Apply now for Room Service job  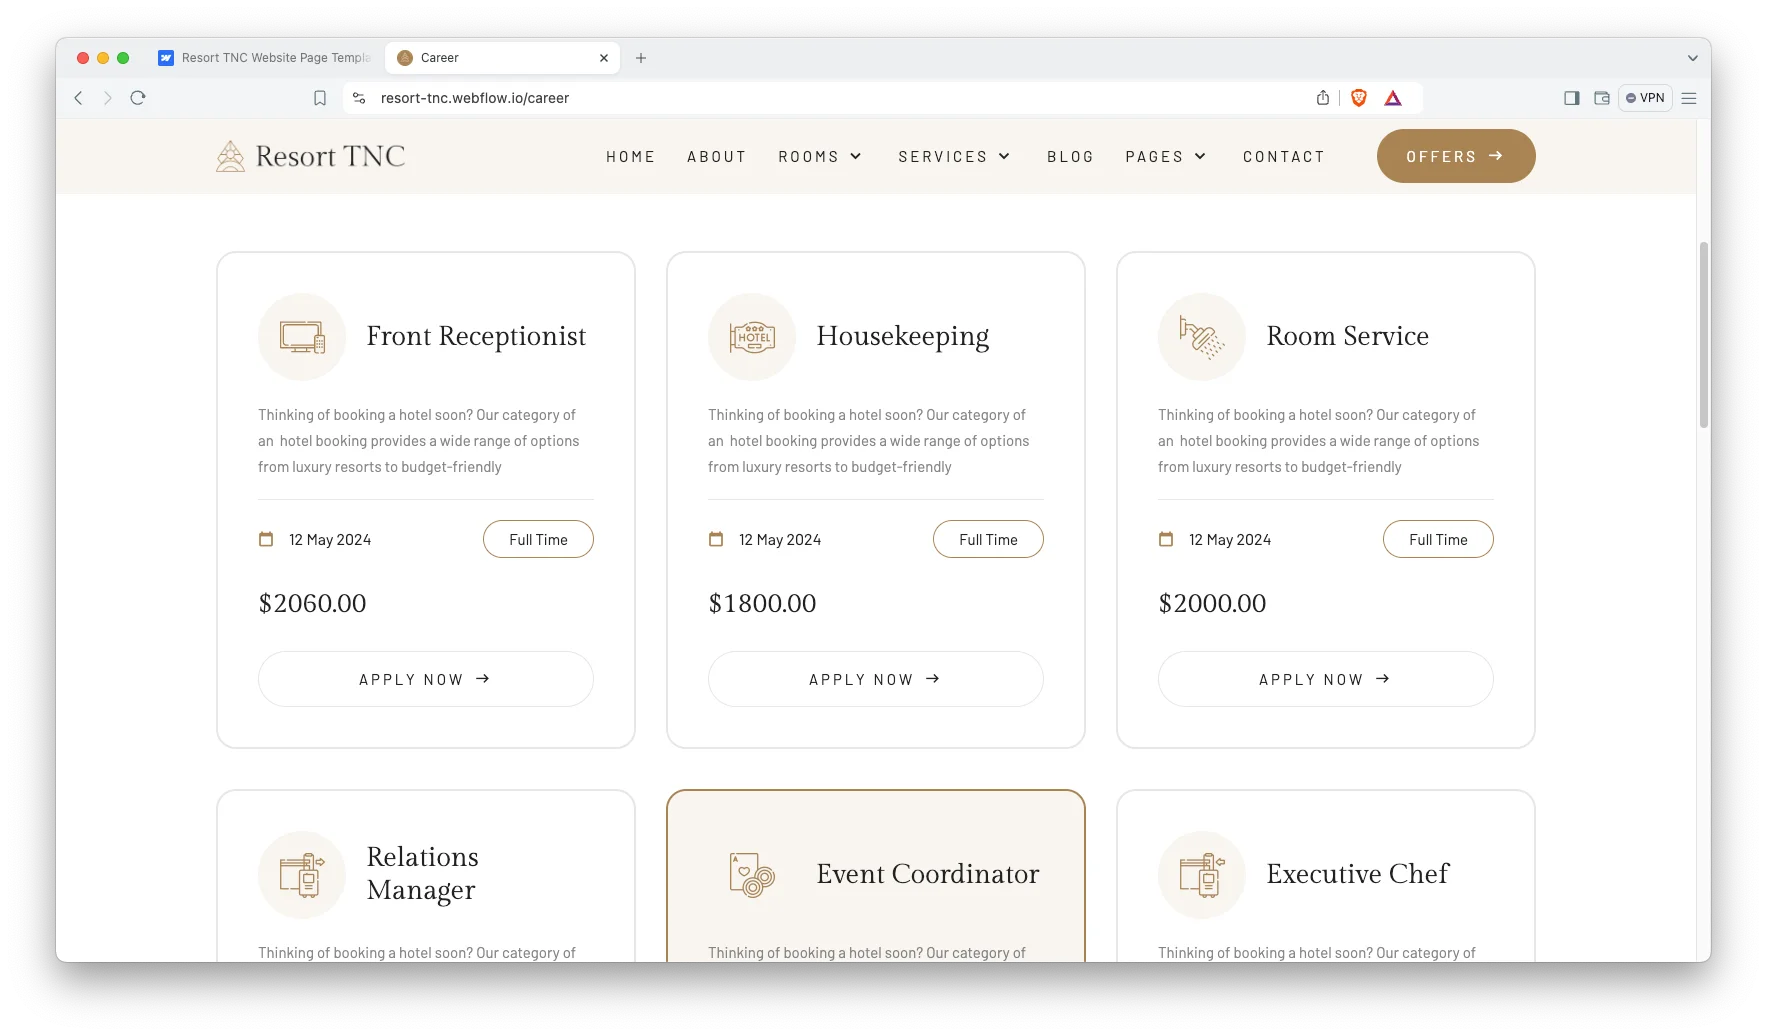(x=1325, y=679)
